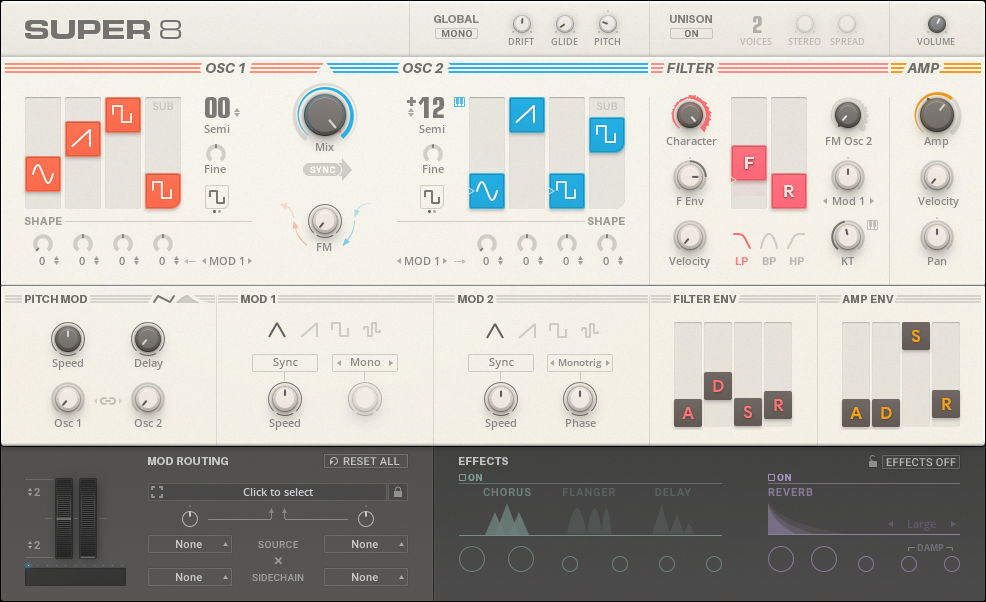This screenshot has height=602, width=986.
Task: Open the Mono mode dropdown in MOD 1
Action: pos(365,363)
